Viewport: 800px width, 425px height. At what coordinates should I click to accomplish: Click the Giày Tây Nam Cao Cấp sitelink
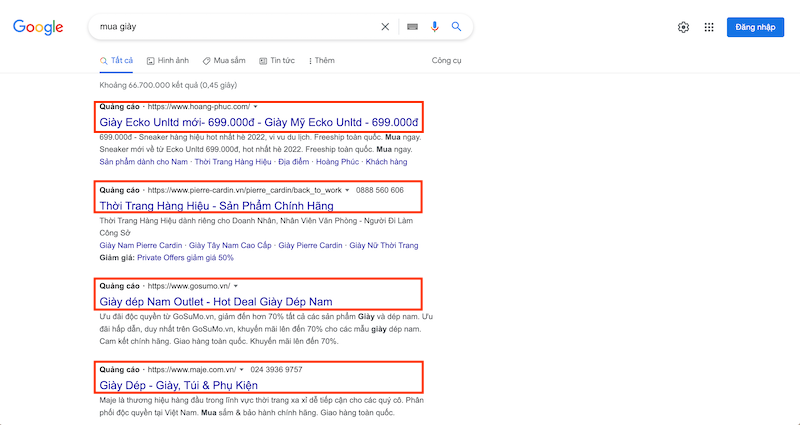230,245
